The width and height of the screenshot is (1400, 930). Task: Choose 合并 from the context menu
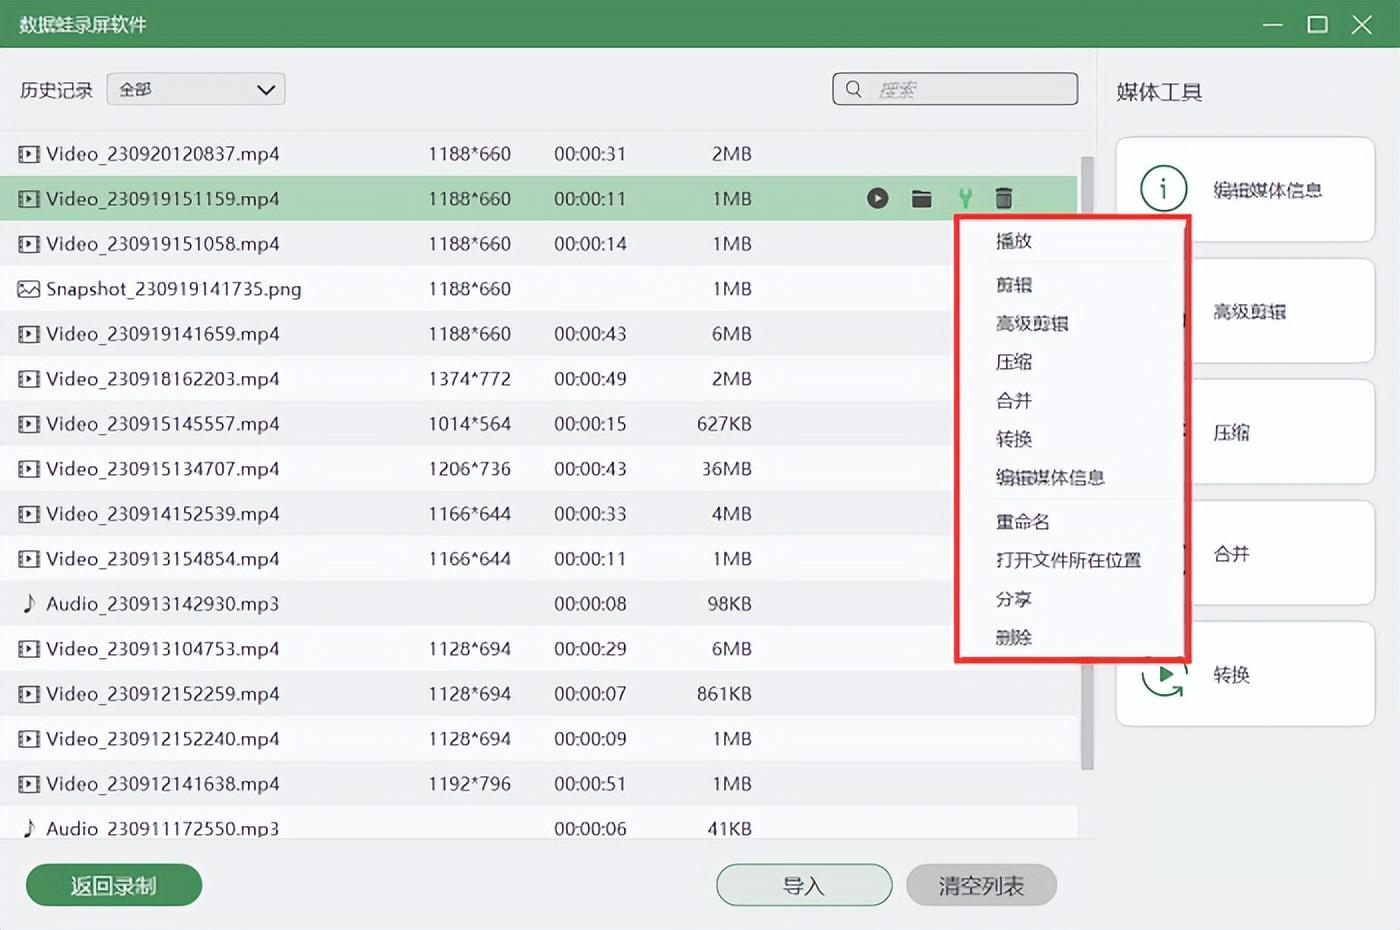point(1013,401)
